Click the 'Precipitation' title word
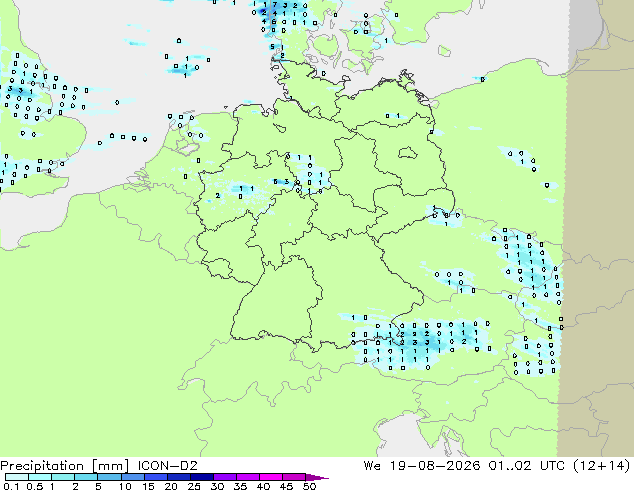This screenshot has width=634, height=490. [42, 466]
